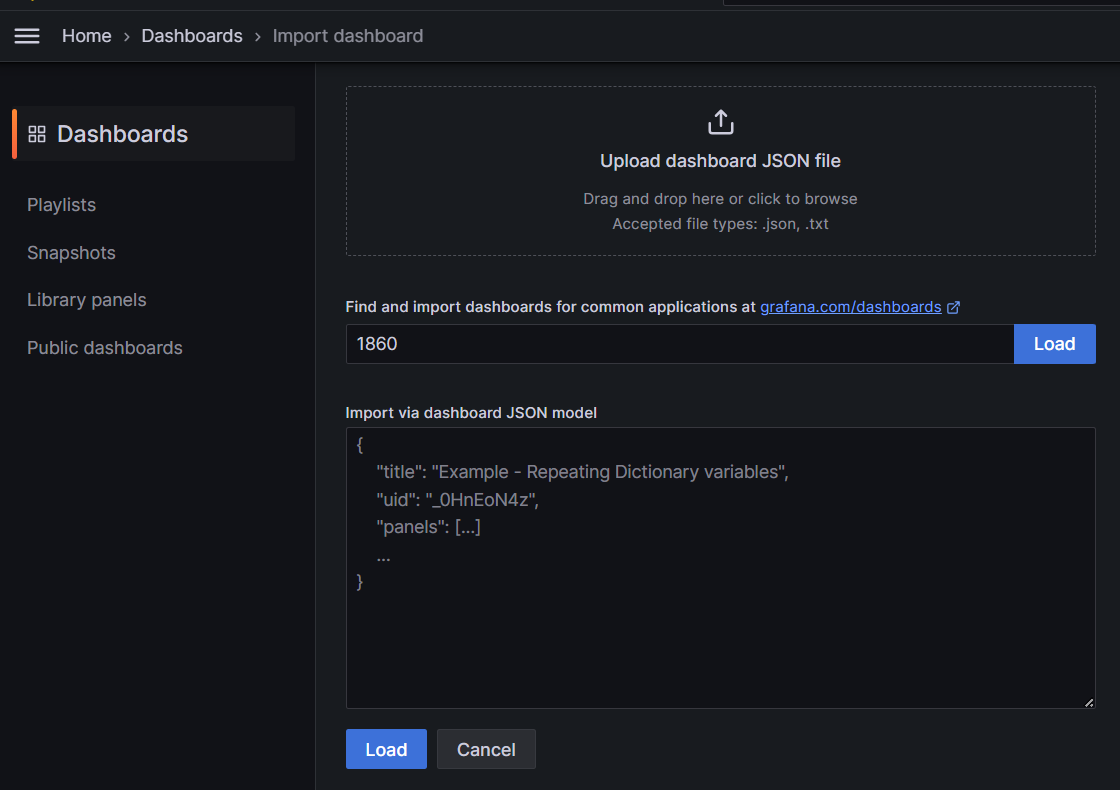Open Public dashboards page
This screenshot has width=1120, height=790.
(x=104, y=347)
